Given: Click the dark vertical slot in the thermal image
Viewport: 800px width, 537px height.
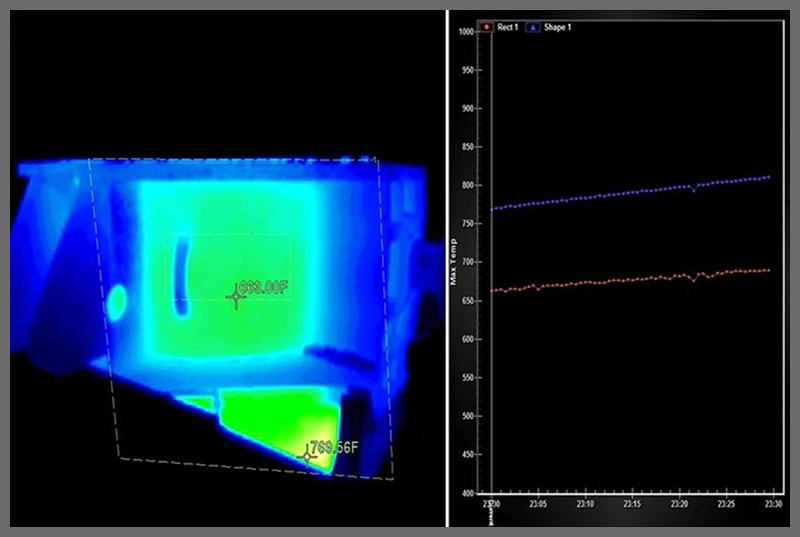Looking at the screenshot, I should [x=181, y=274].
